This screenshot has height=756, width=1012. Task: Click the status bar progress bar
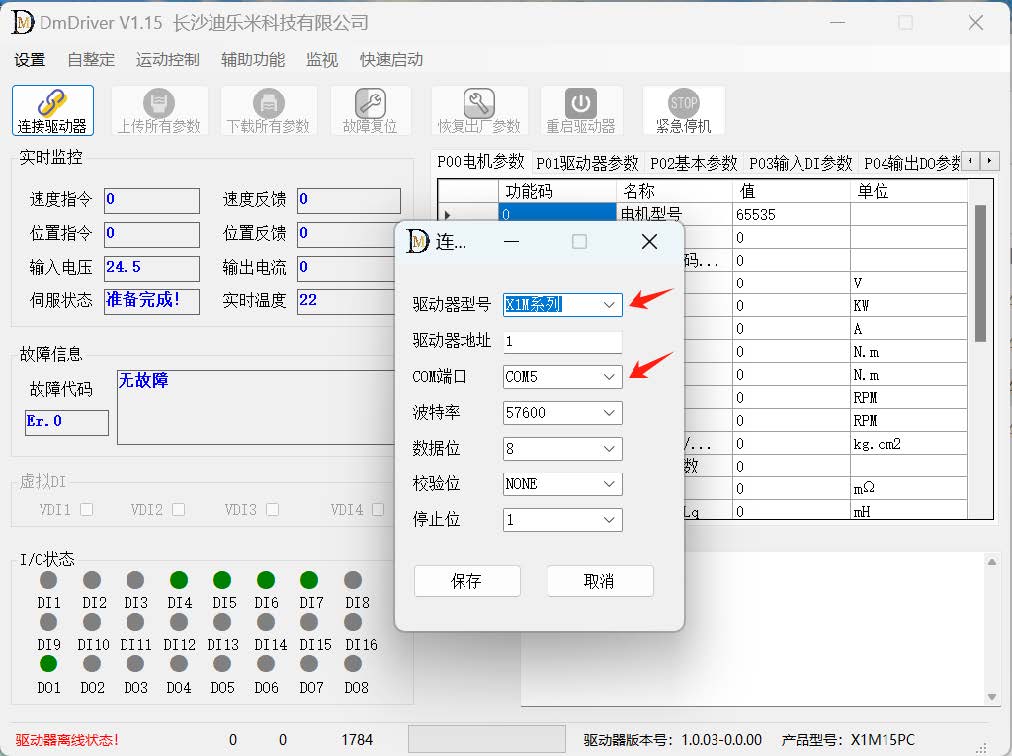[x=487, y=739]
